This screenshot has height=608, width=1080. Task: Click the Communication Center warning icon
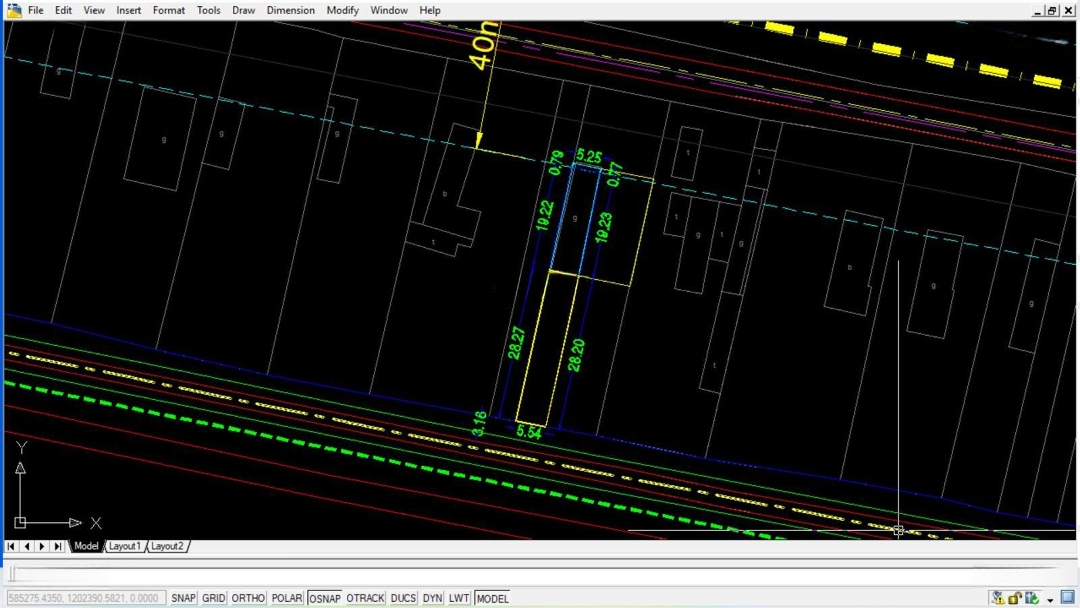click(x=998, y=598)
